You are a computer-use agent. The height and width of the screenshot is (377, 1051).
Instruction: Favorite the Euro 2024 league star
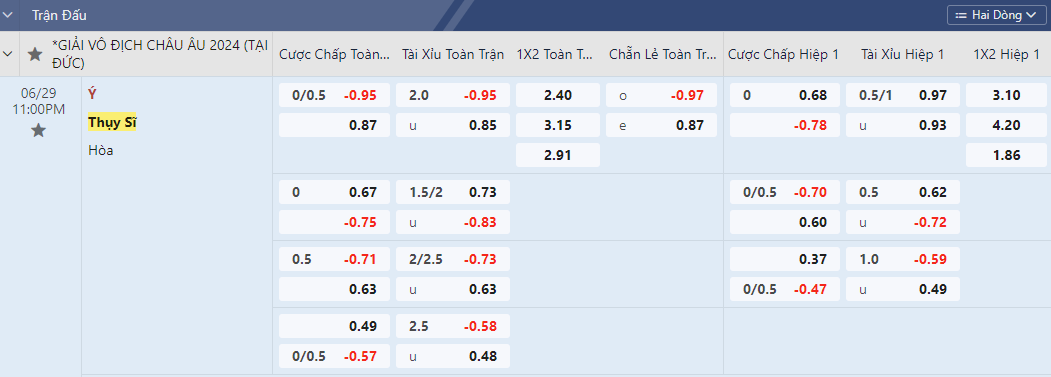36,54
